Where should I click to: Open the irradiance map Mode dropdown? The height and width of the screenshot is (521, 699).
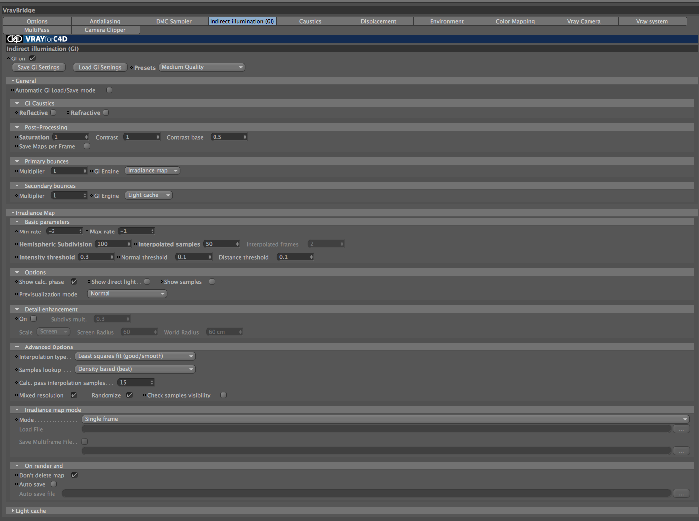[386, 419]
